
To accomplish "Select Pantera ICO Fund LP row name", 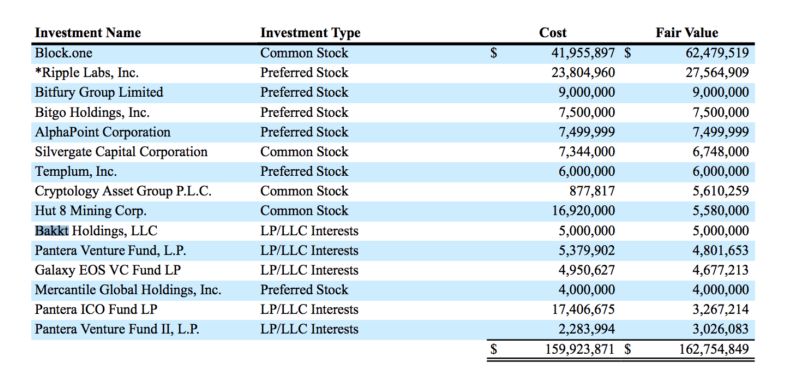I will pos(96,310).
